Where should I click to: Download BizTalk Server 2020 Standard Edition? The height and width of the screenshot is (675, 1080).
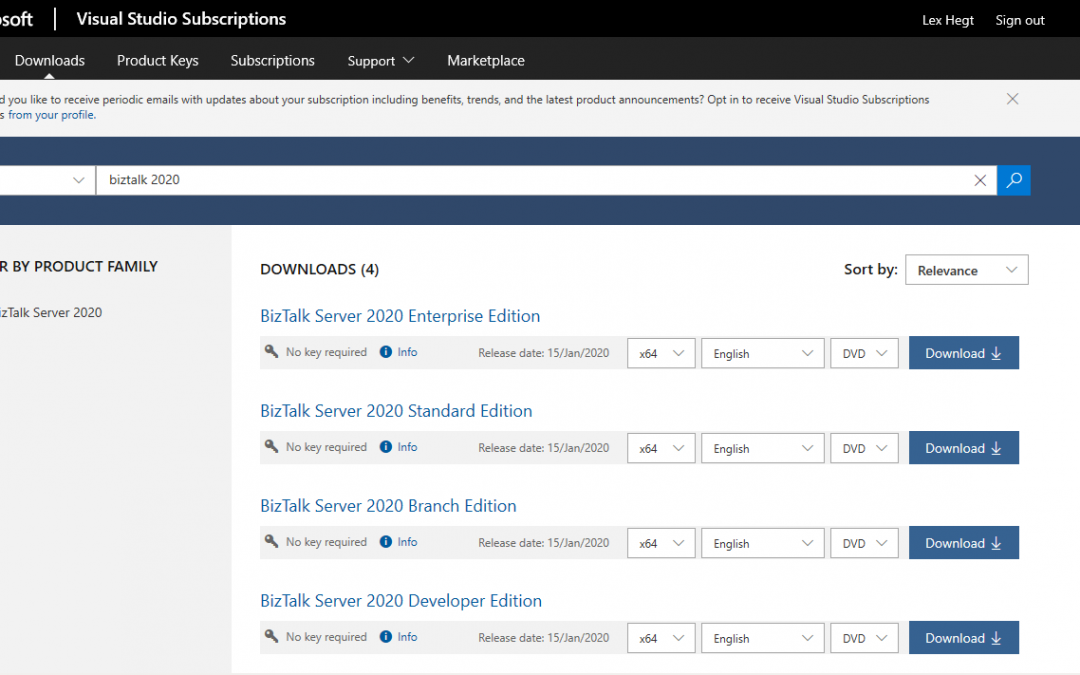tap(964, 448)
